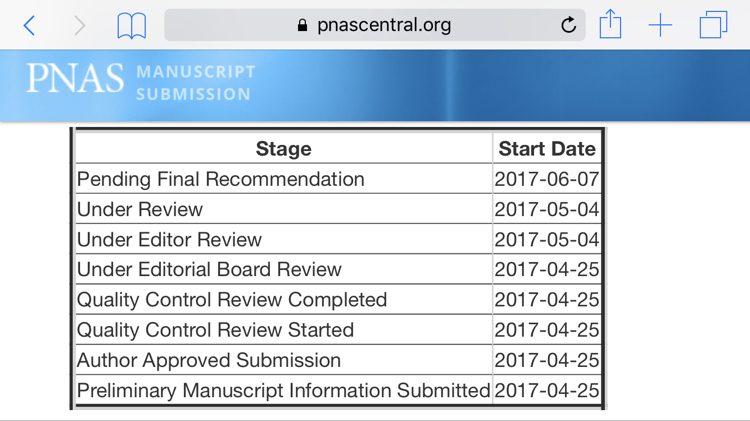Image resolution: width=750 pixels, height=421 pixels.
Task: Click the Start Date column header
Action: 547,149
